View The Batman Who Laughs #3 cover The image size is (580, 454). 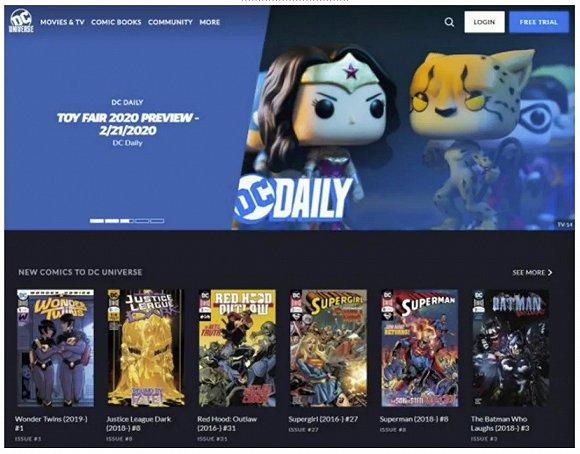(511, 348)
